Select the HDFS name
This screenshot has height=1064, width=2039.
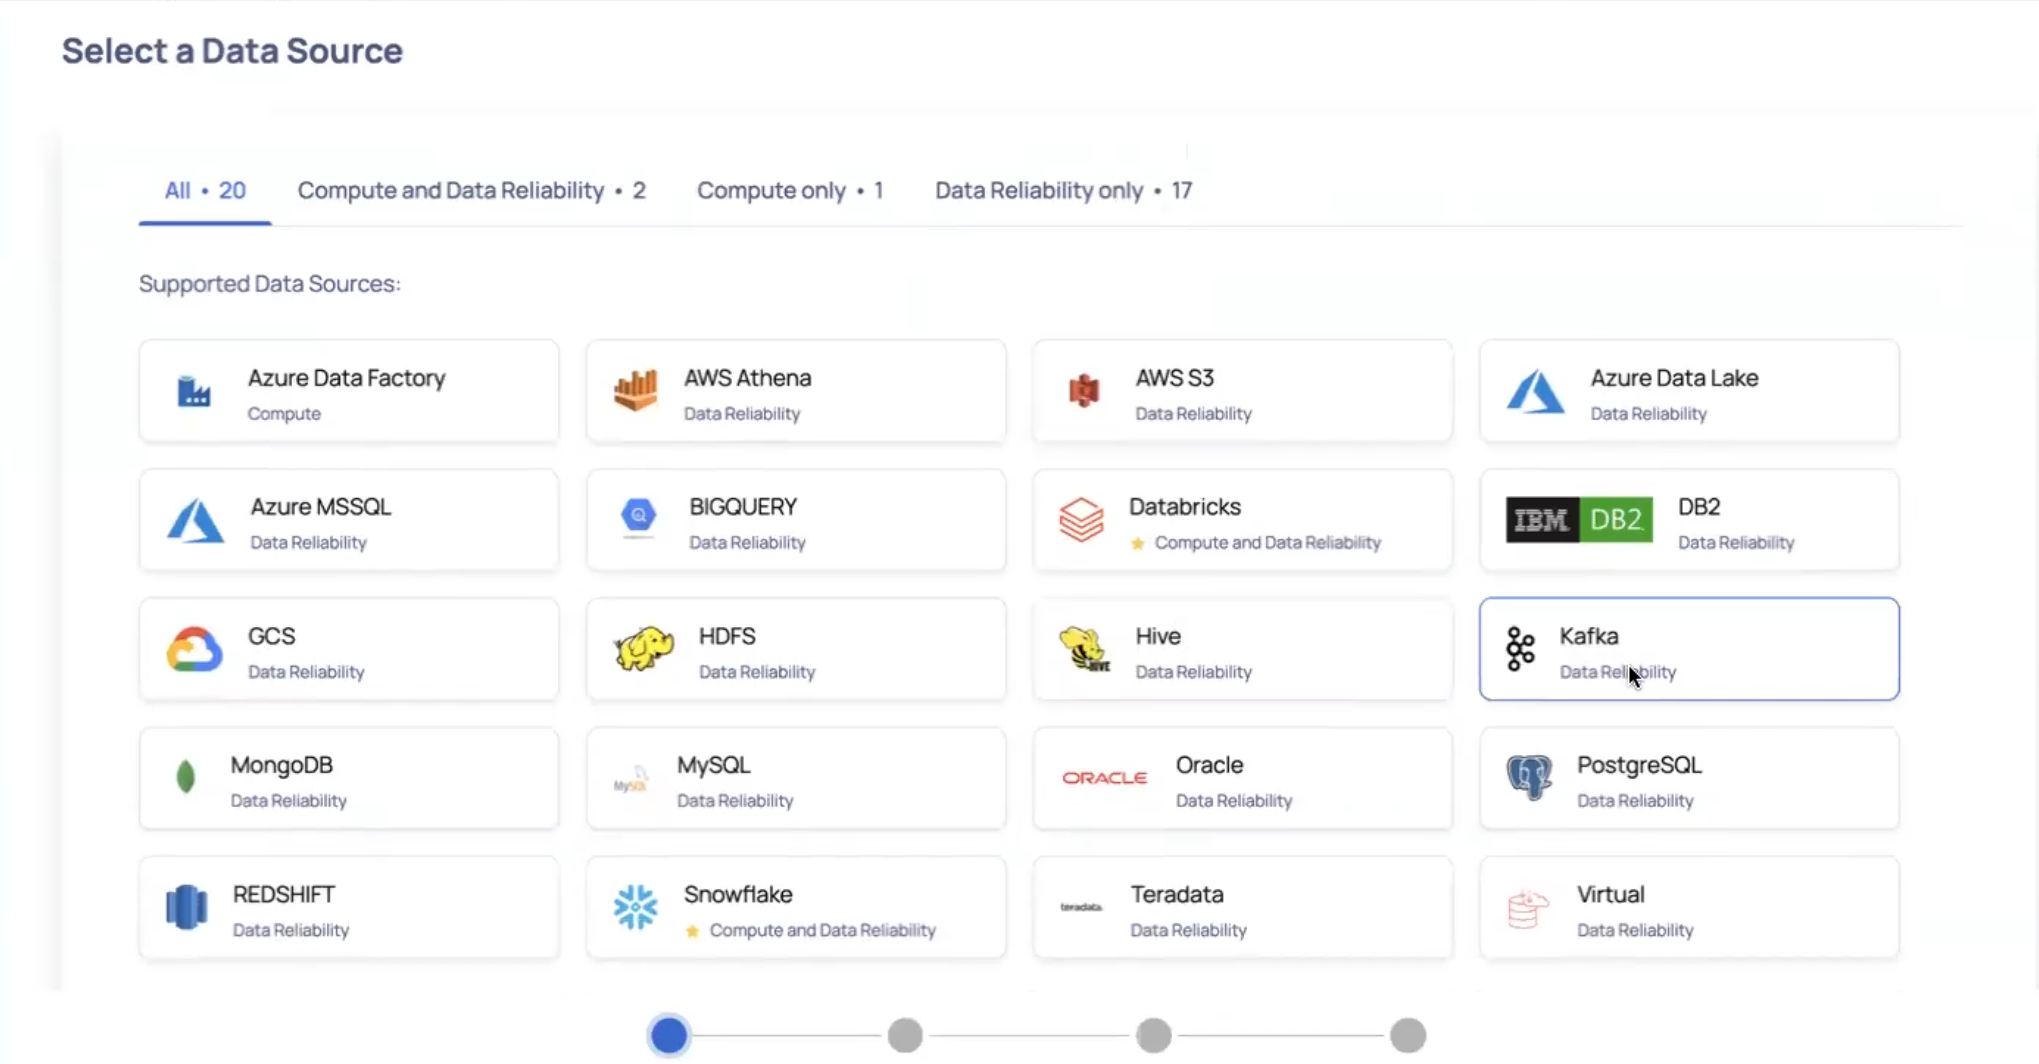pyautogui.click(x=727, y=636)
